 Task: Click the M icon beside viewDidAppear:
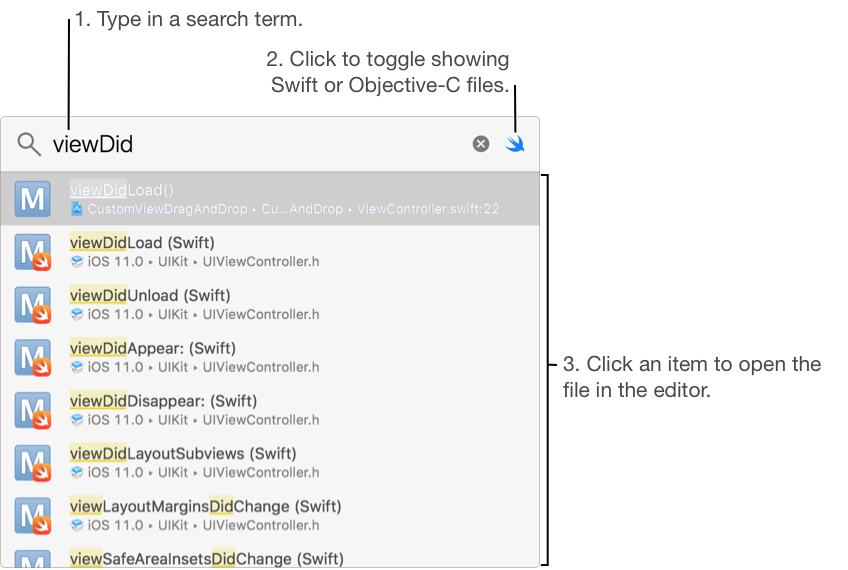(x=33, y=357)
